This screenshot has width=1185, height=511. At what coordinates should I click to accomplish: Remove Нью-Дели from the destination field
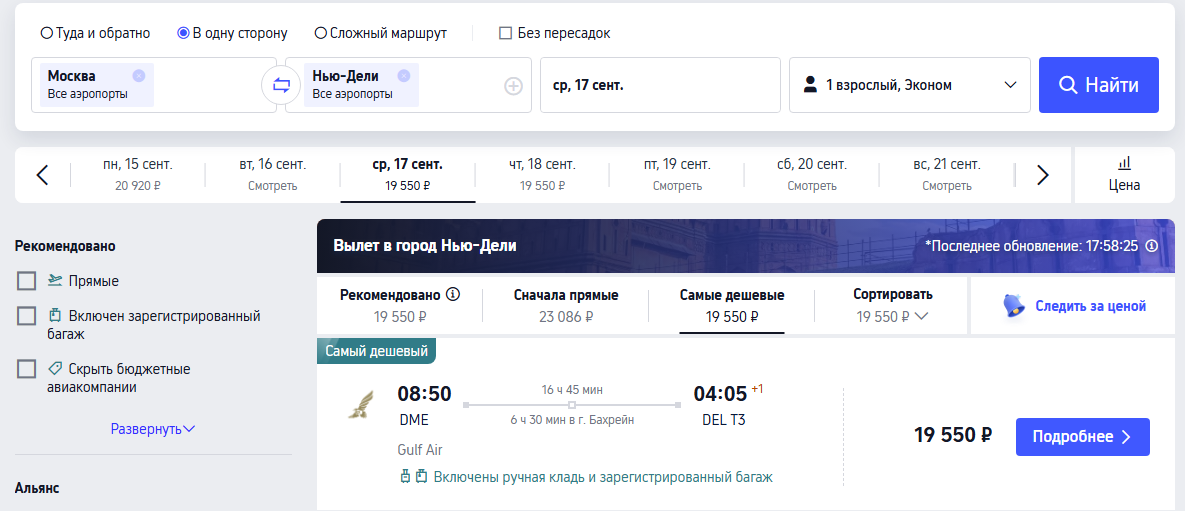[404, 76]
